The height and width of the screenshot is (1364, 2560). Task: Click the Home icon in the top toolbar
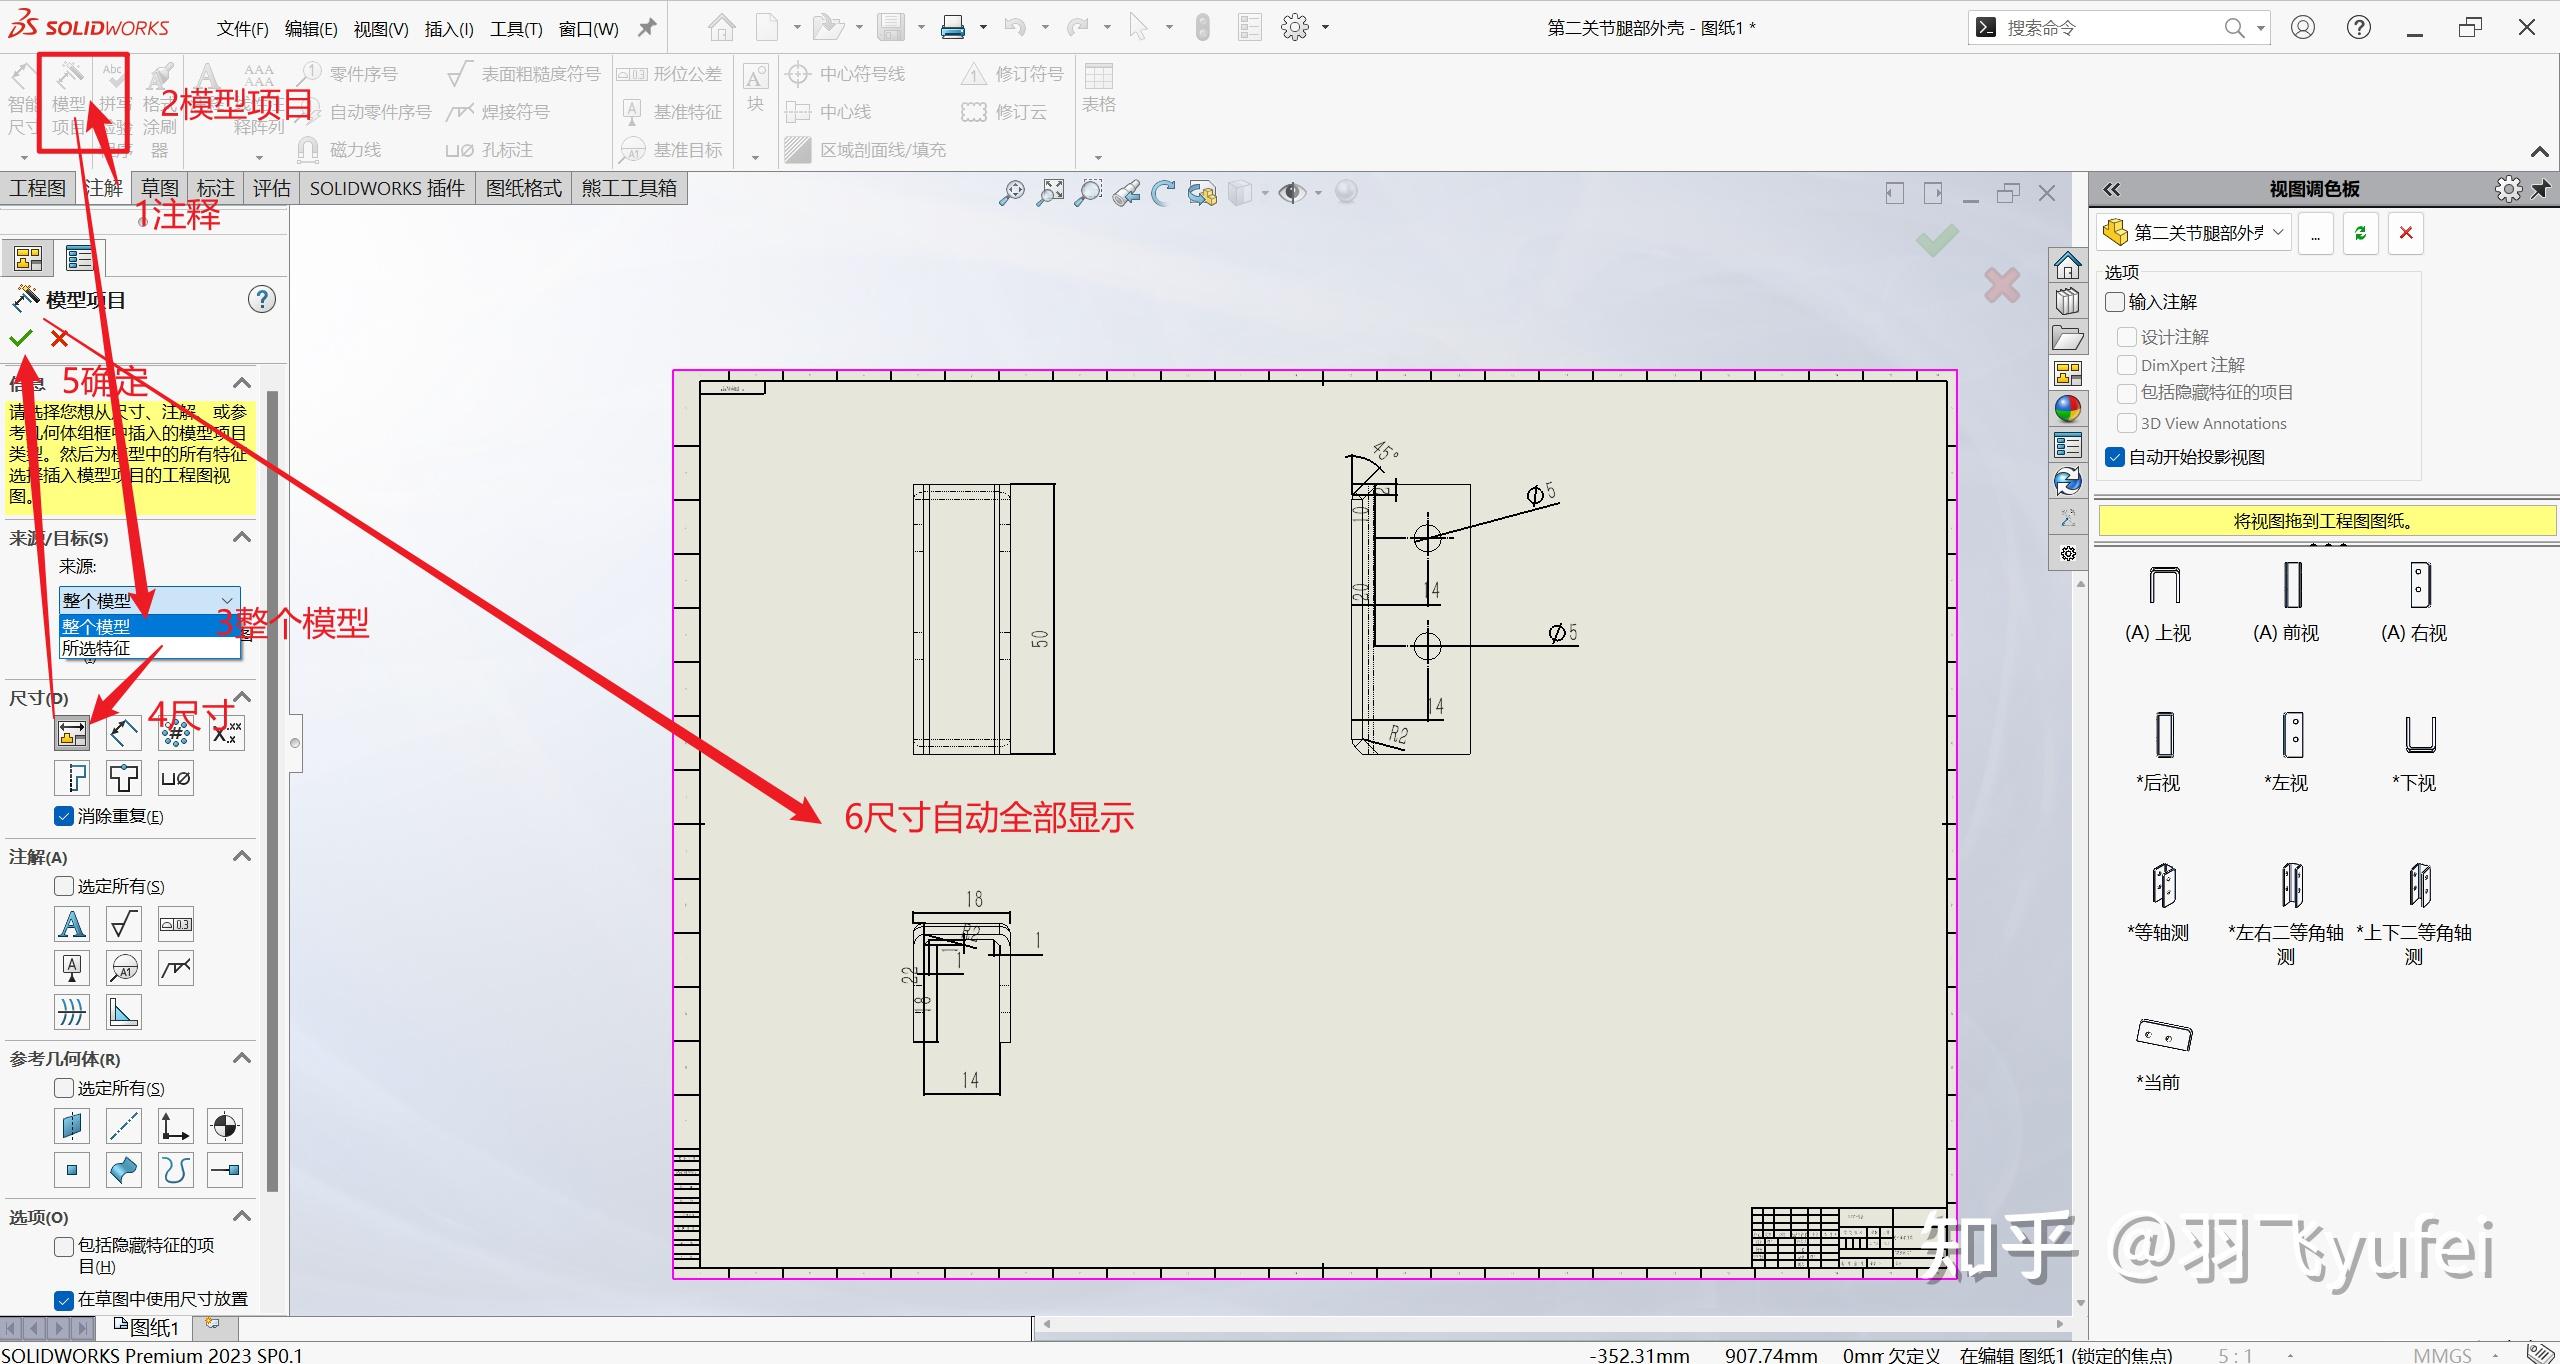click(x=721, y=27)
